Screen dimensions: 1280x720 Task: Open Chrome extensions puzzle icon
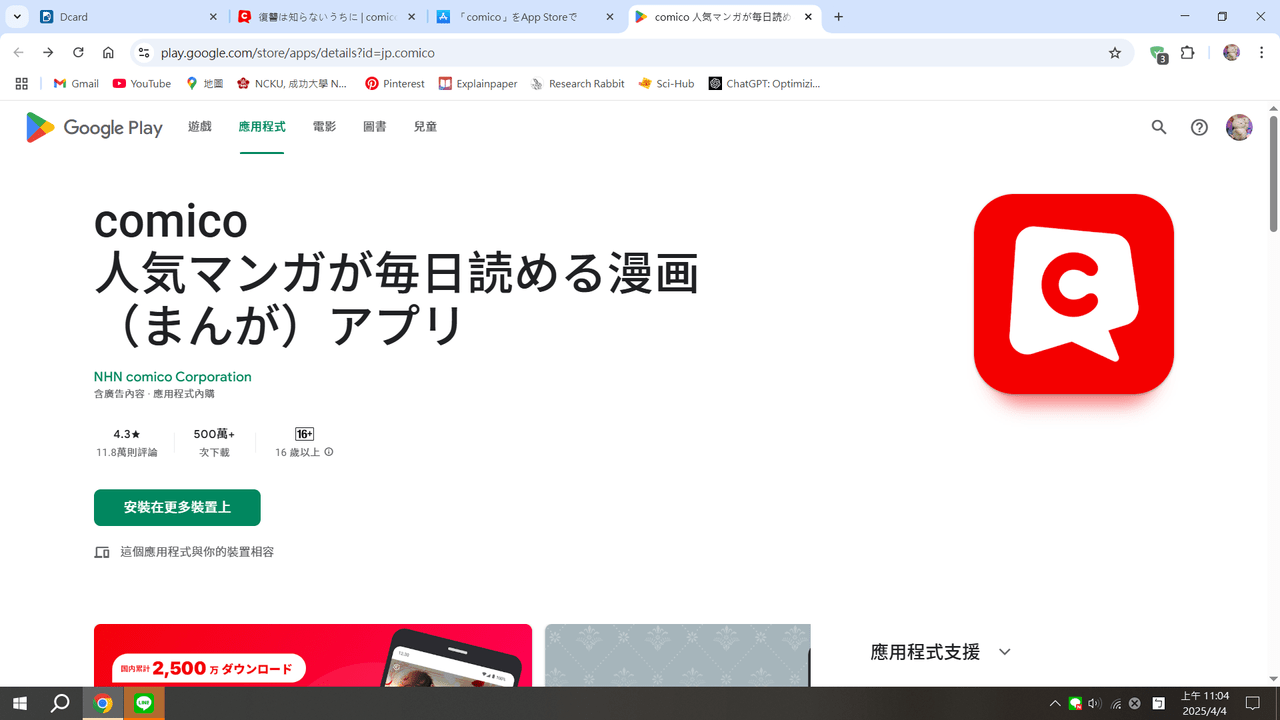point(1187,53)
